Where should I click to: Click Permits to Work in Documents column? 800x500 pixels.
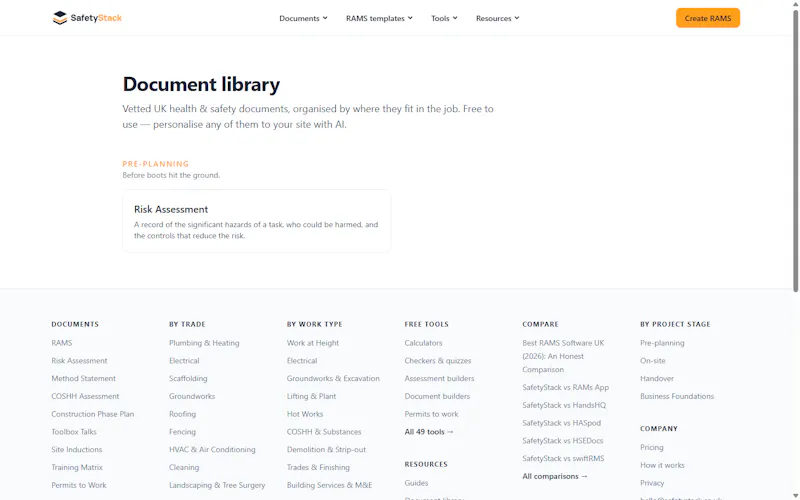tap(79, 485)
